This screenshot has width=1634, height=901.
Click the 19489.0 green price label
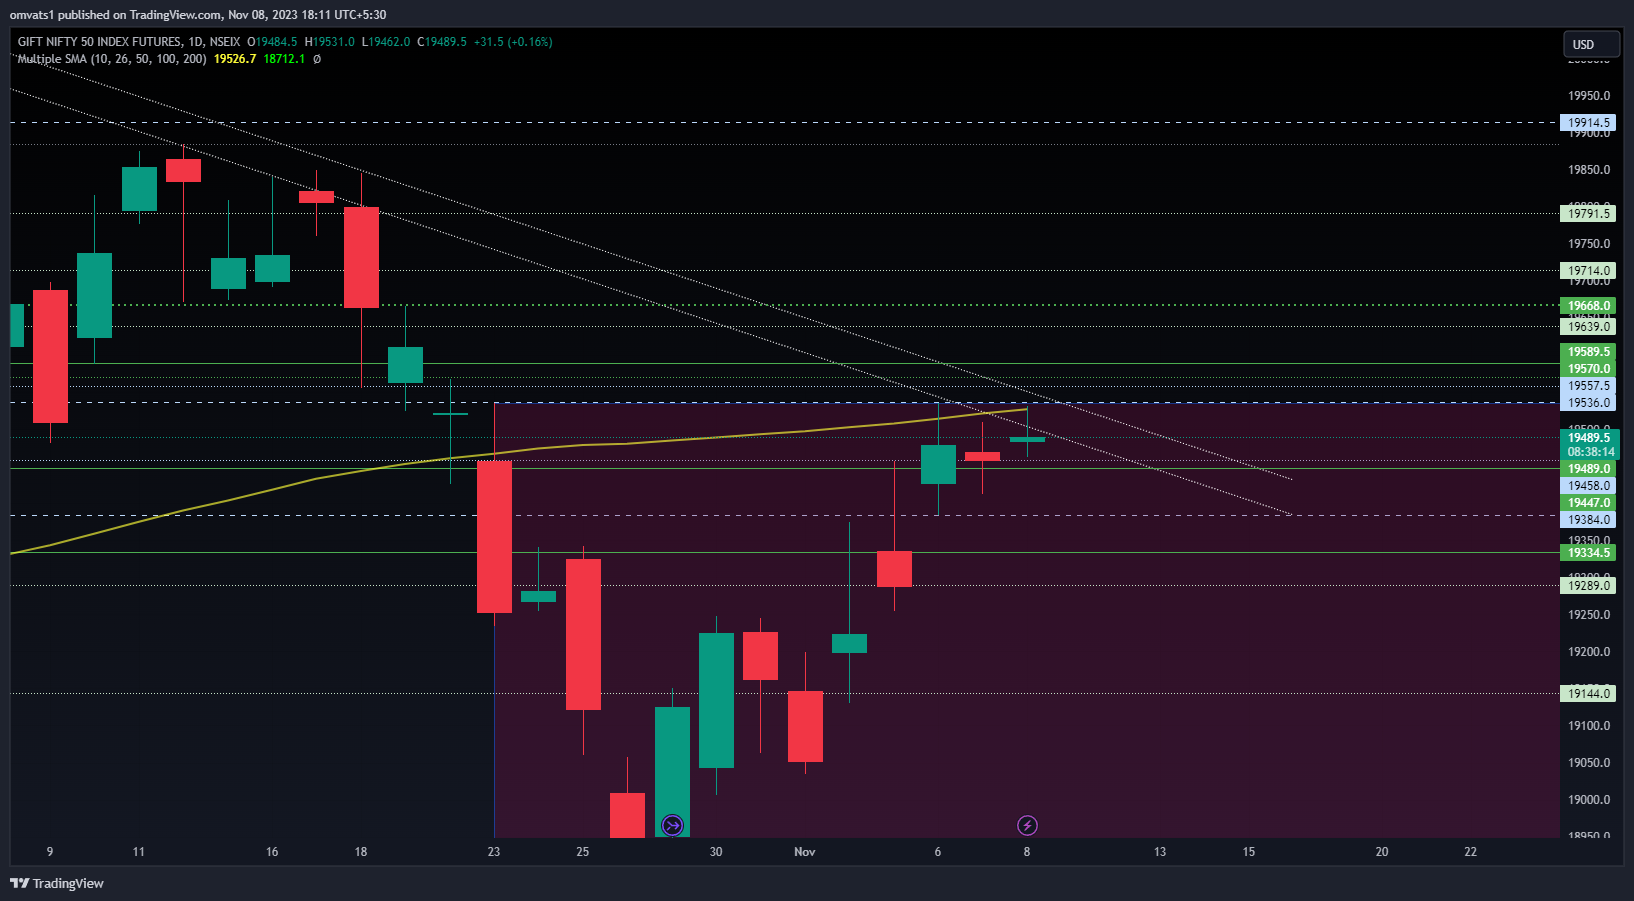point(1588,469)
